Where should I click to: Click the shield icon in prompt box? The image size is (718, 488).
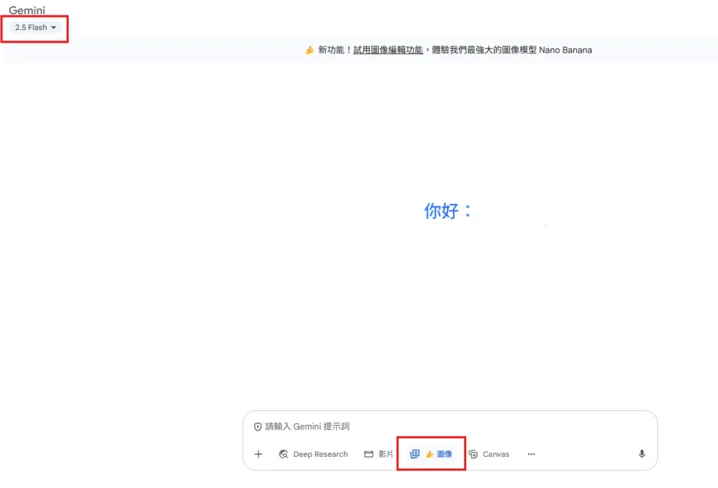258,426
